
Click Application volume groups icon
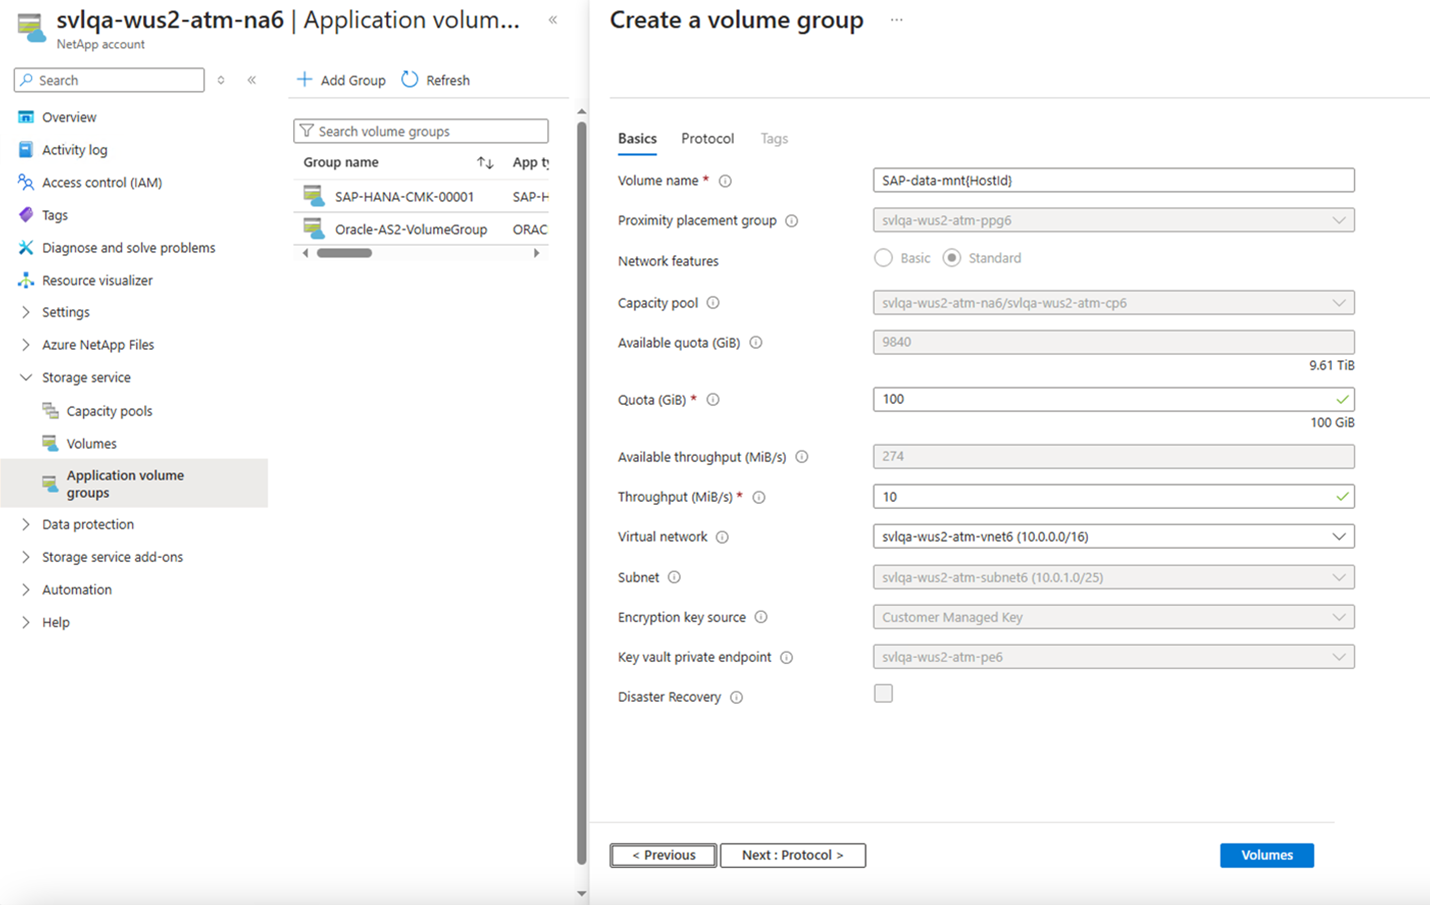(50, 484)
